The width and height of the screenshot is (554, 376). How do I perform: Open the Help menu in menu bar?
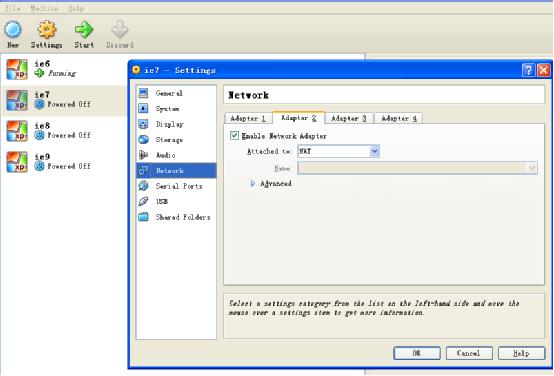(x=76, y=8)
